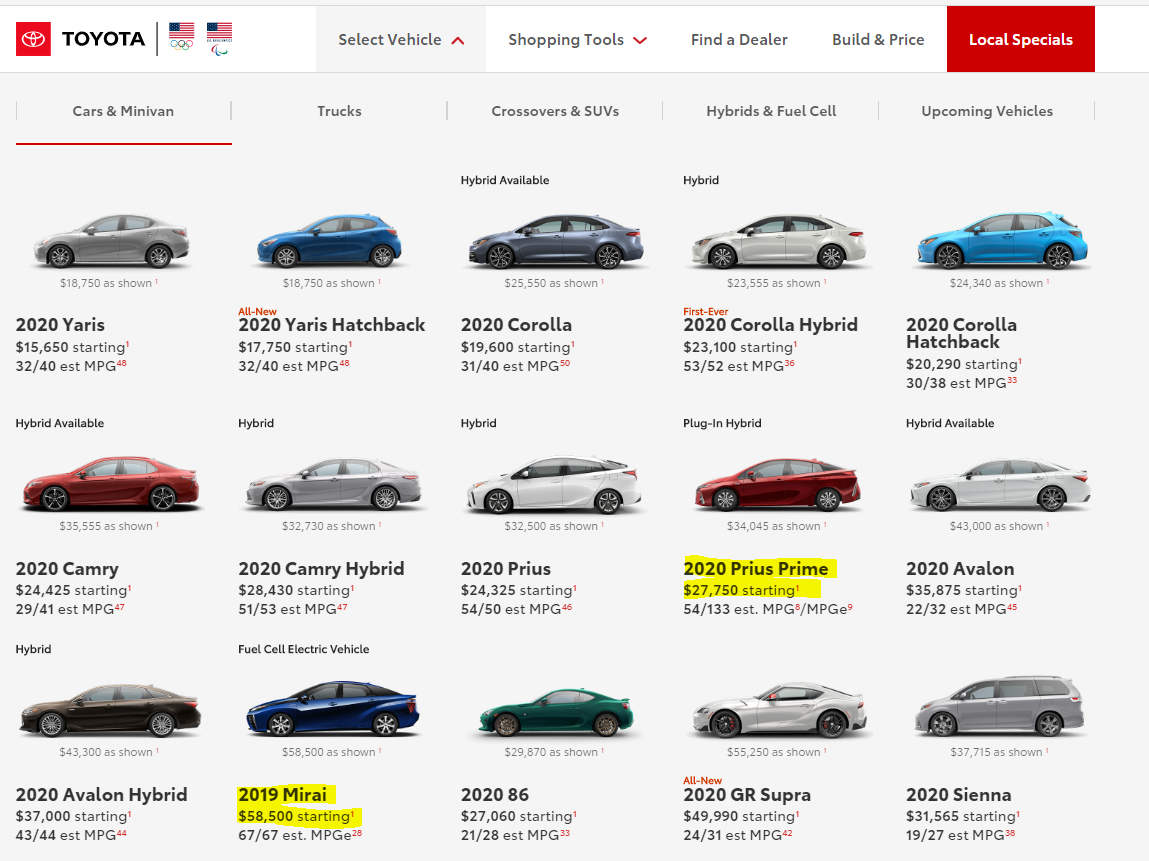Click the $55,250 as shown Supra caption

pos(776,752)
